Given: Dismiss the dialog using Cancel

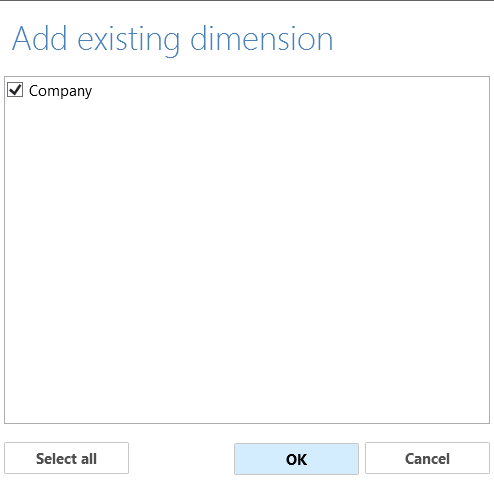Looking at the screenshot, I should coord(427,458).
